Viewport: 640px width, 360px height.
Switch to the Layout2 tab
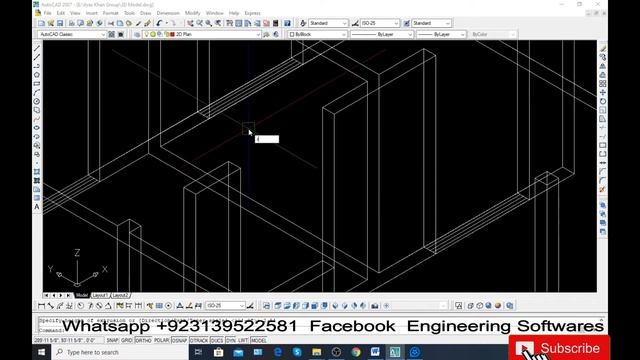coord(120,295)
